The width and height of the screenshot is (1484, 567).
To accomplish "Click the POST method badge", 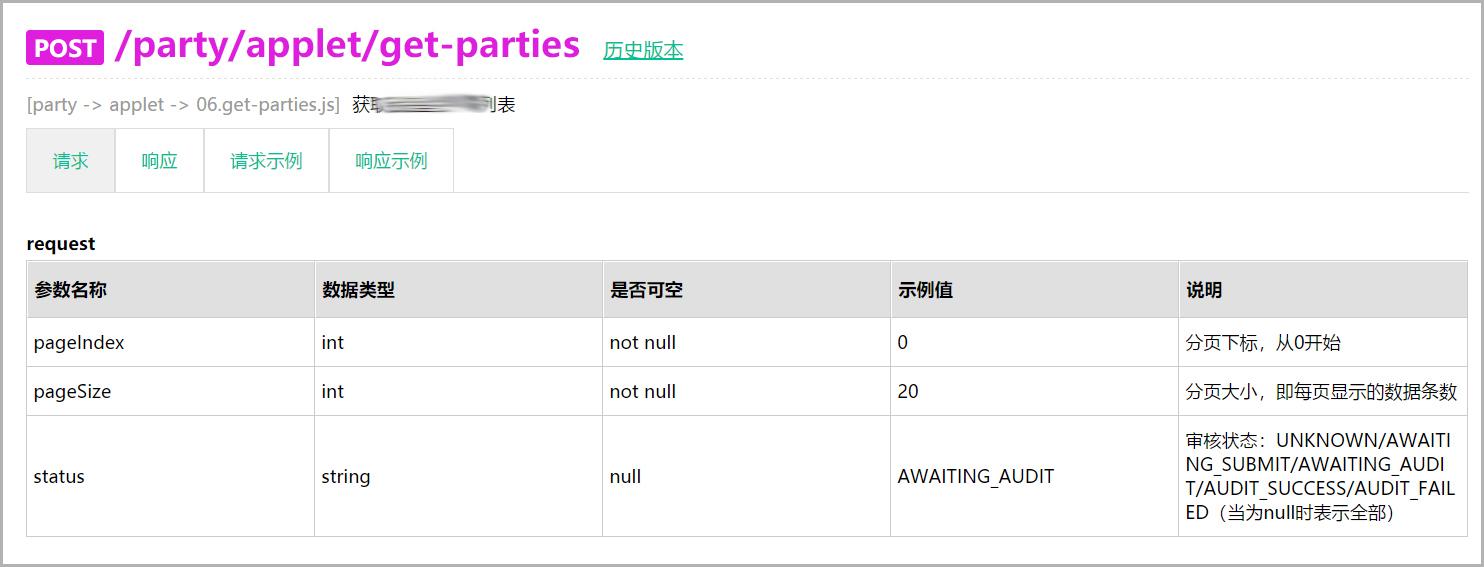I will pyautogui.click(x=65, y=47).
